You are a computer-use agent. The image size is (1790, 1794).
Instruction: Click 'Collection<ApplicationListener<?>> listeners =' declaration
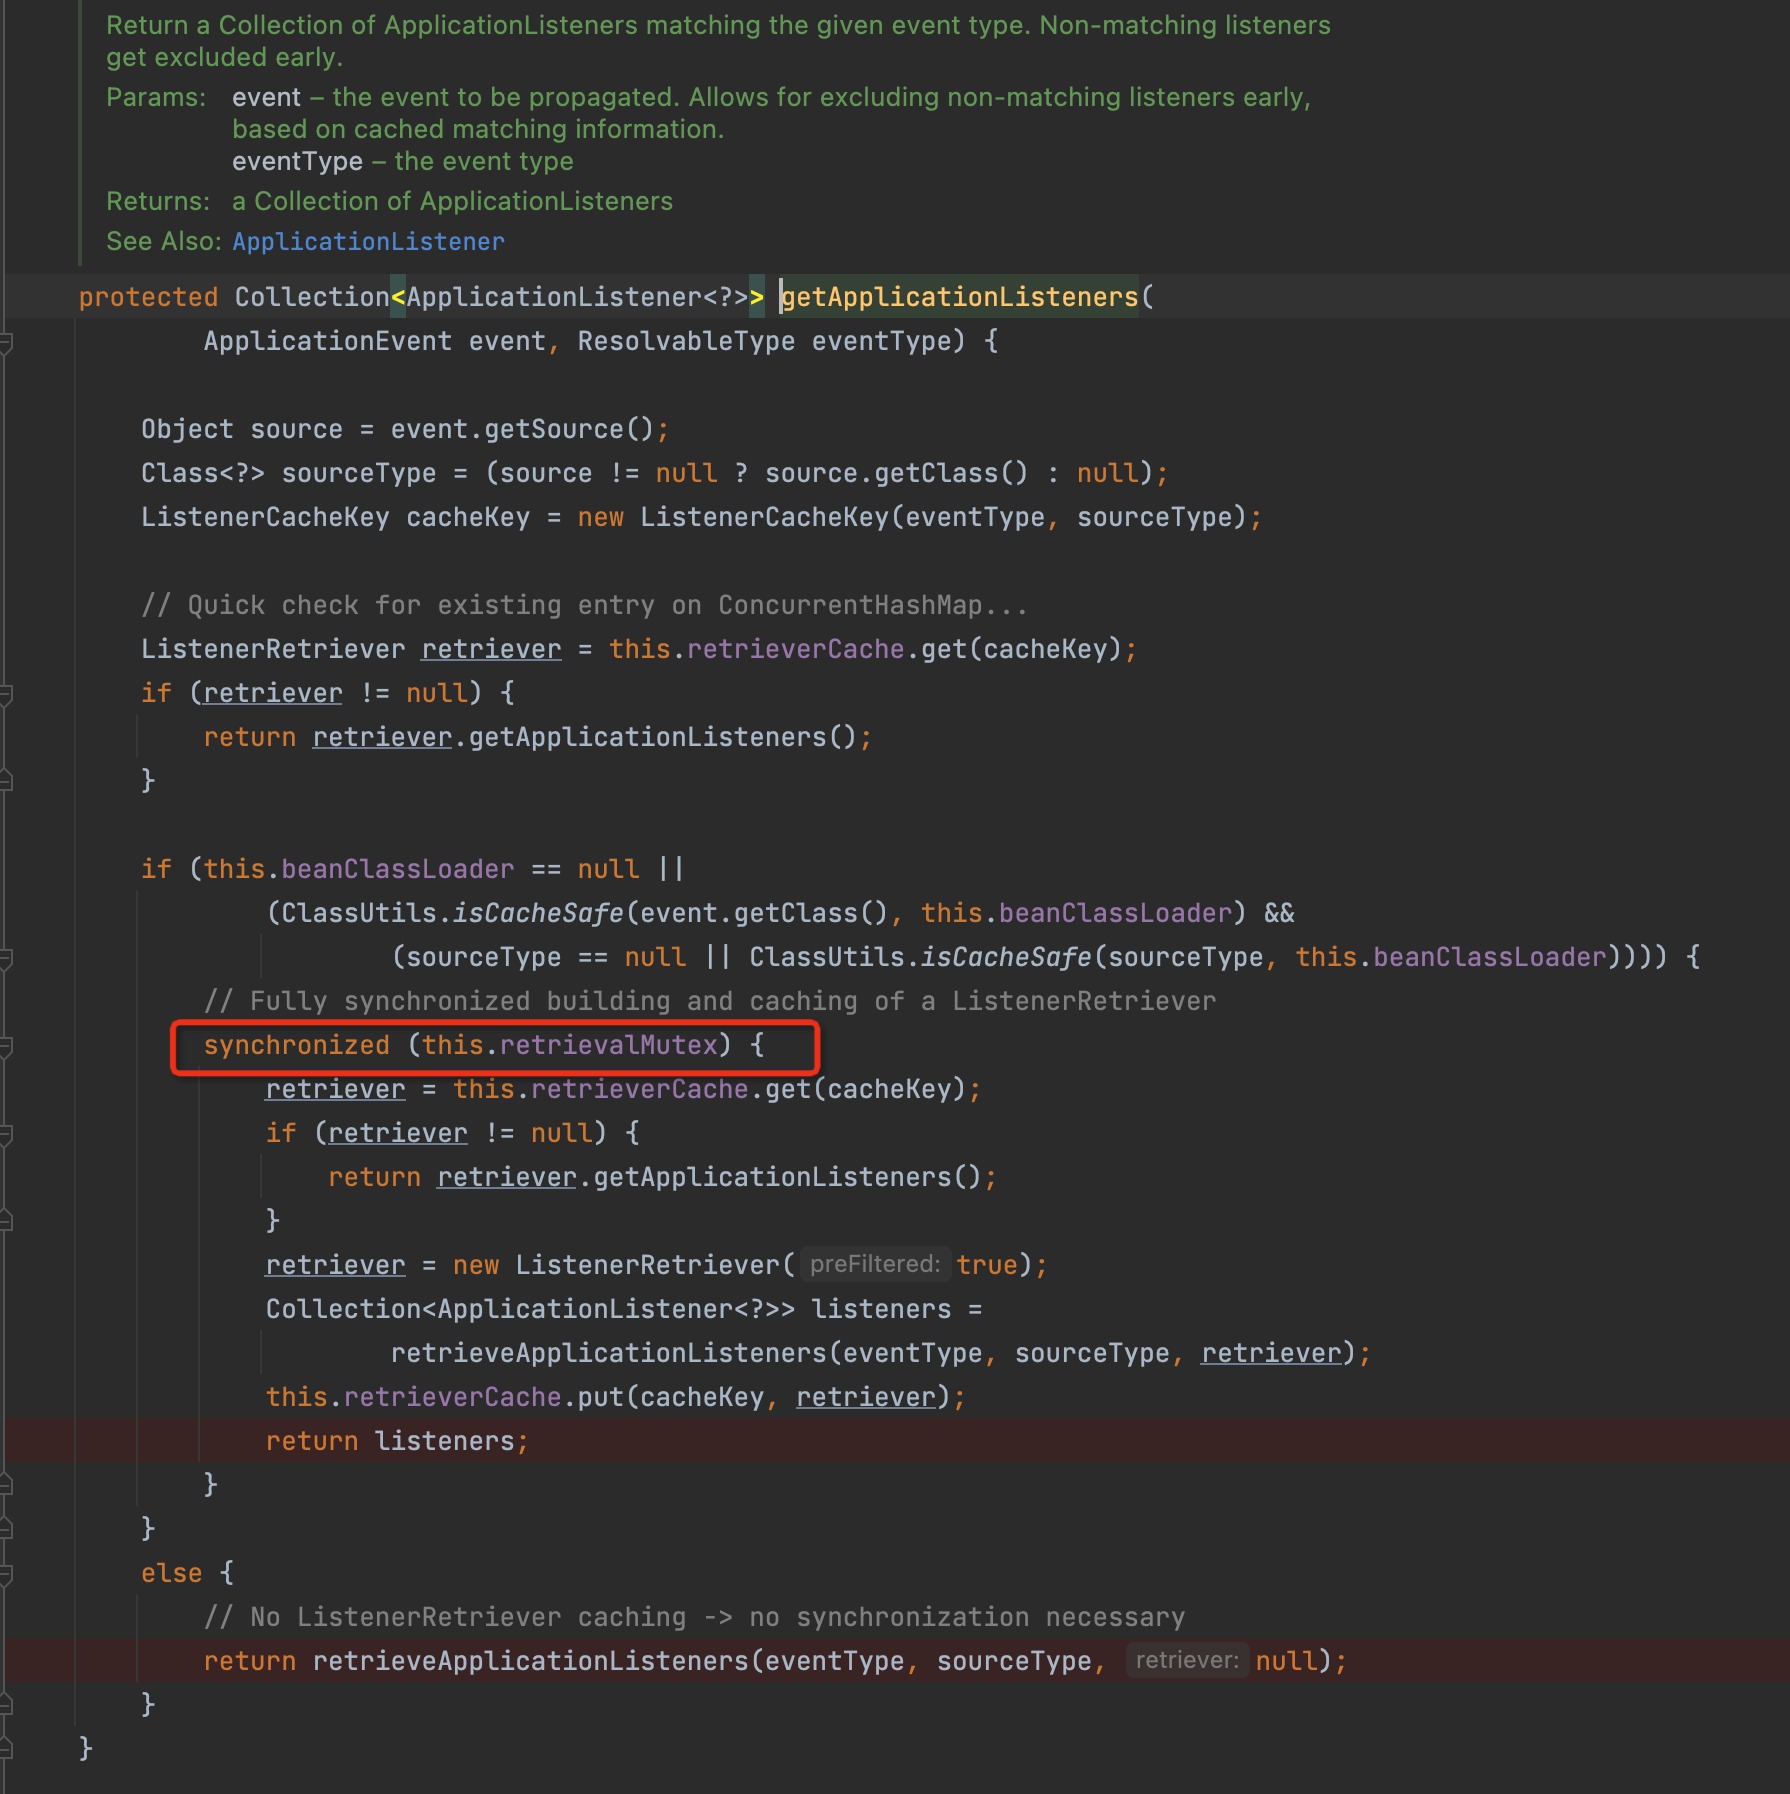click(x=624, y=1309)
